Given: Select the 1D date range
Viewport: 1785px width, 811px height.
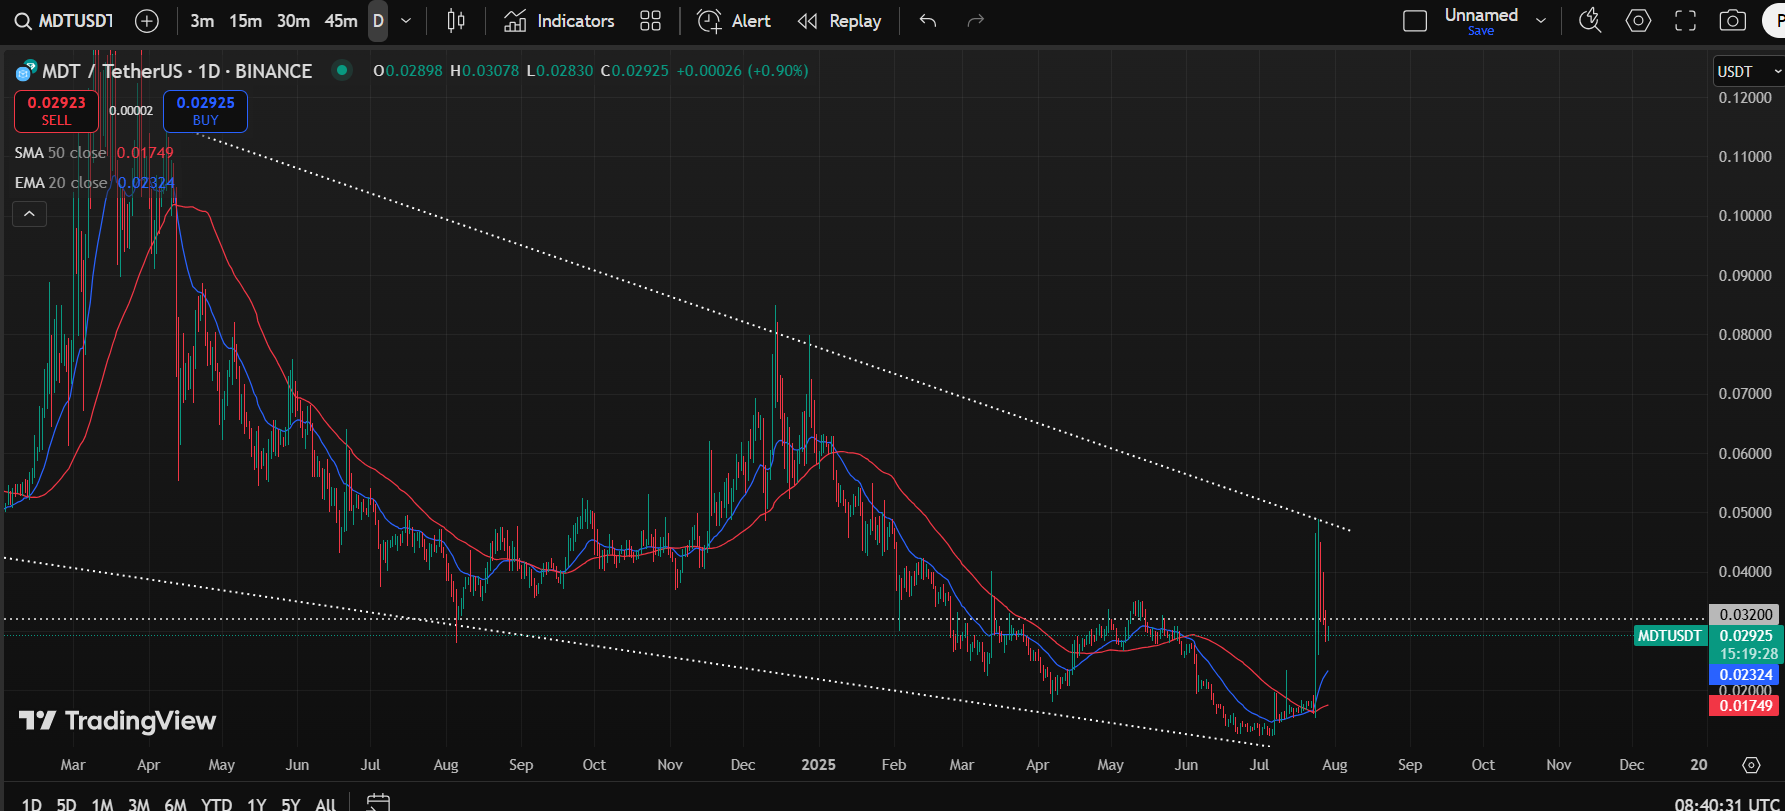Looking at the screenshot, I should 31,804.
